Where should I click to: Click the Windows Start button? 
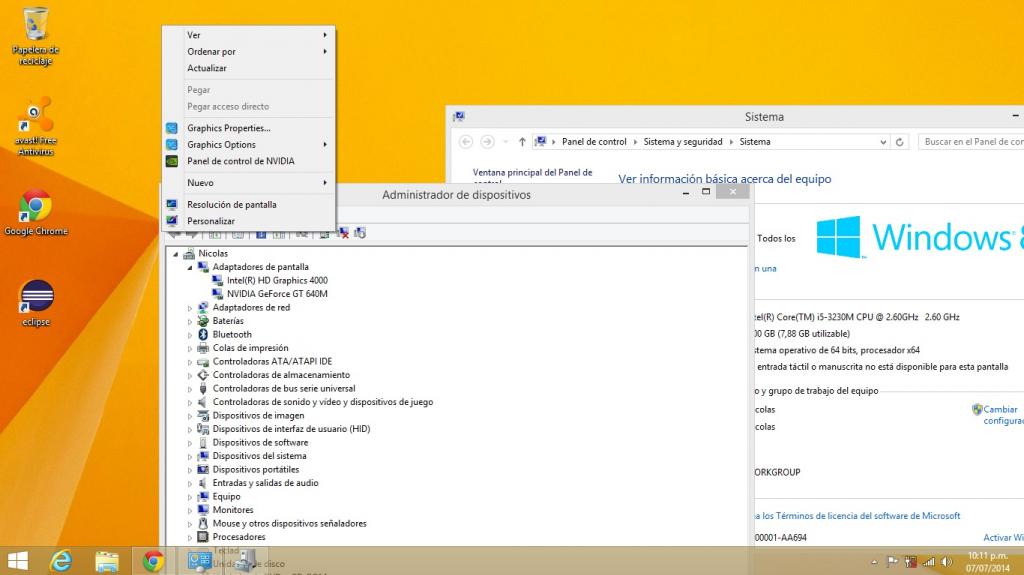tap(18, 561)
